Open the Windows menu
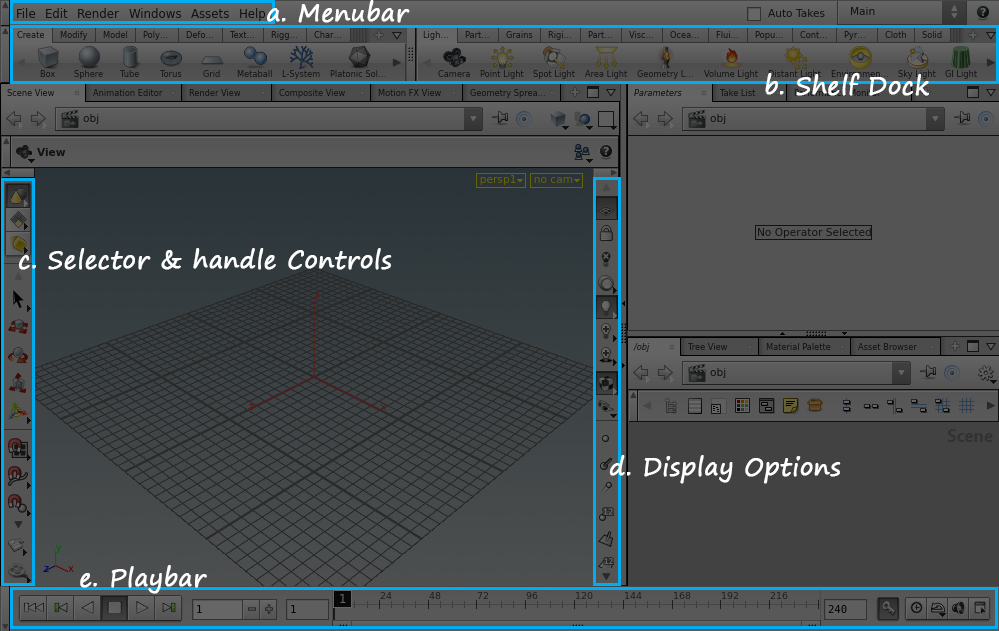This screenshot has height=631, width=999. 155,13
